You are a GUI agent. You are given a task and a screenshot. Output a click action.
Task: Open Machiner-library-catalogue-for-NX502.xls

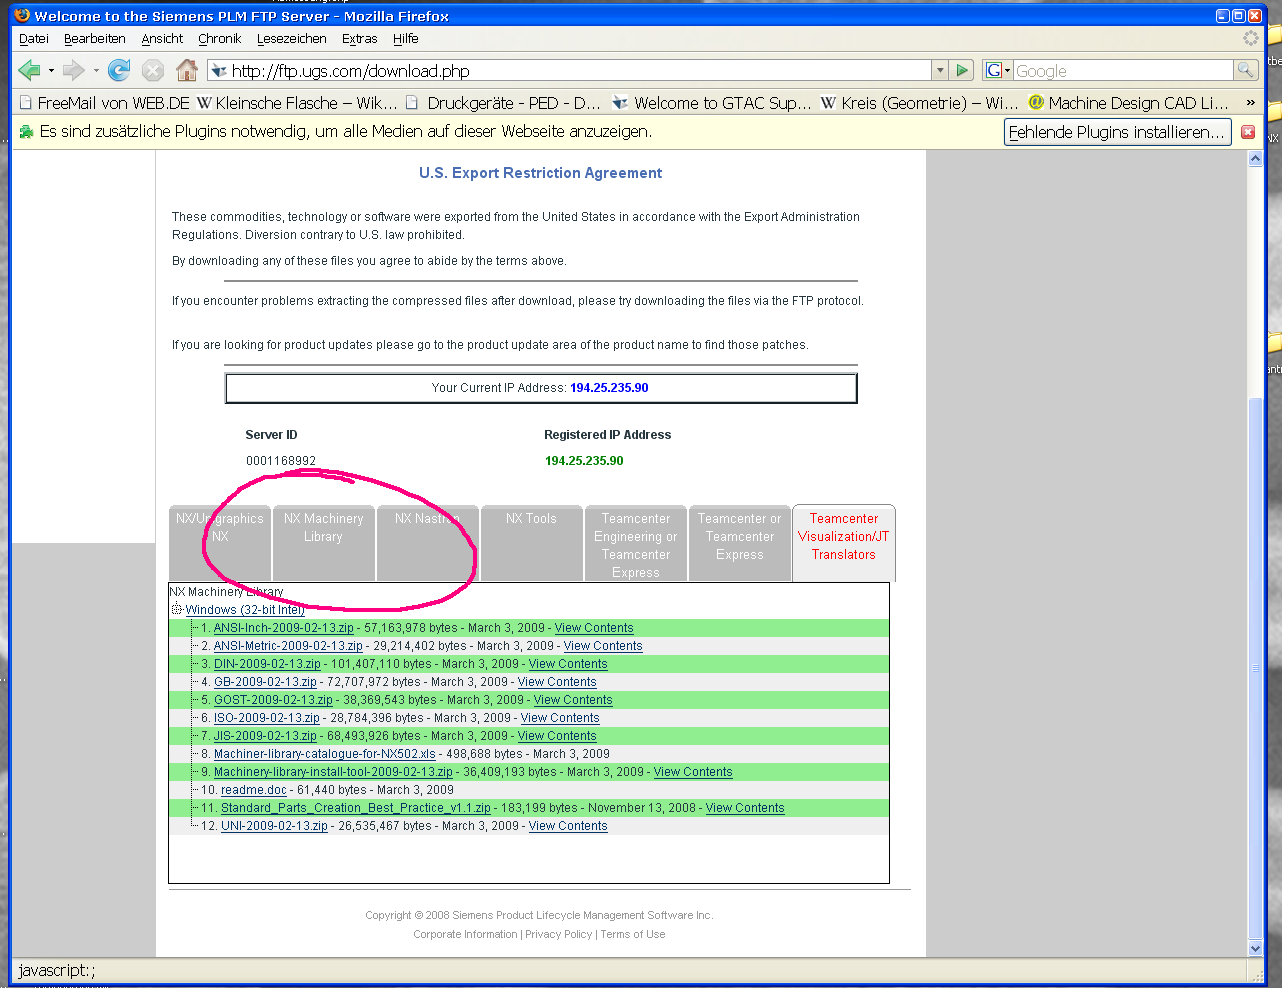pos(325,754)
